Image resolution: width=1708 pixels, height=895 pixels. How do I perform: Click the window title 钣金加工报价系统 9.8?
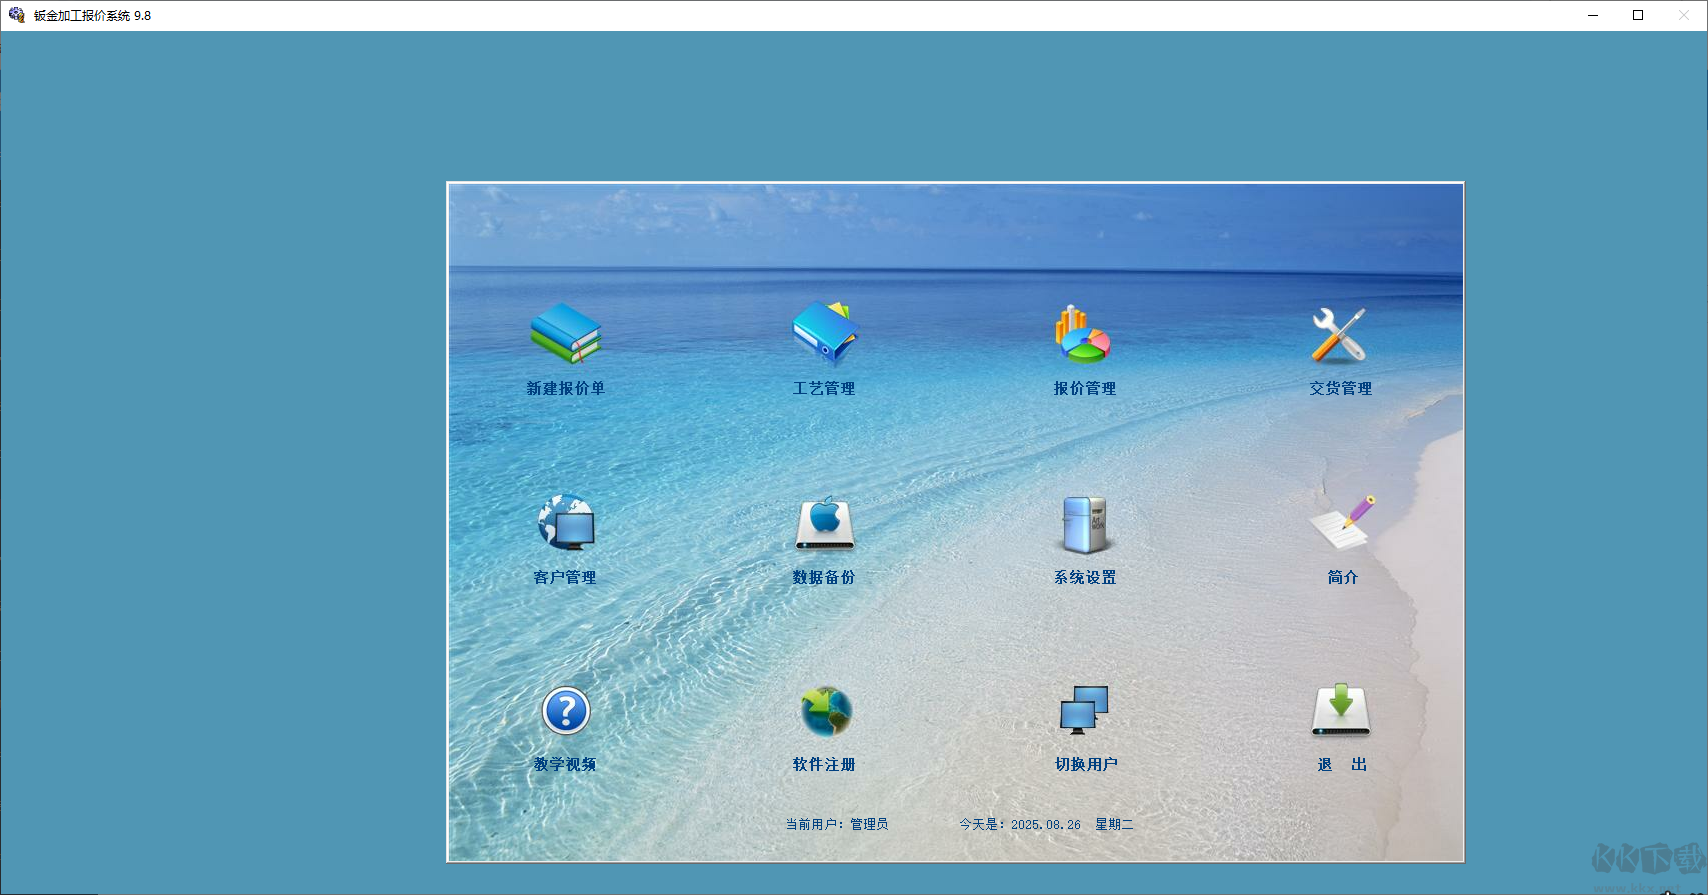pos(92,16)
